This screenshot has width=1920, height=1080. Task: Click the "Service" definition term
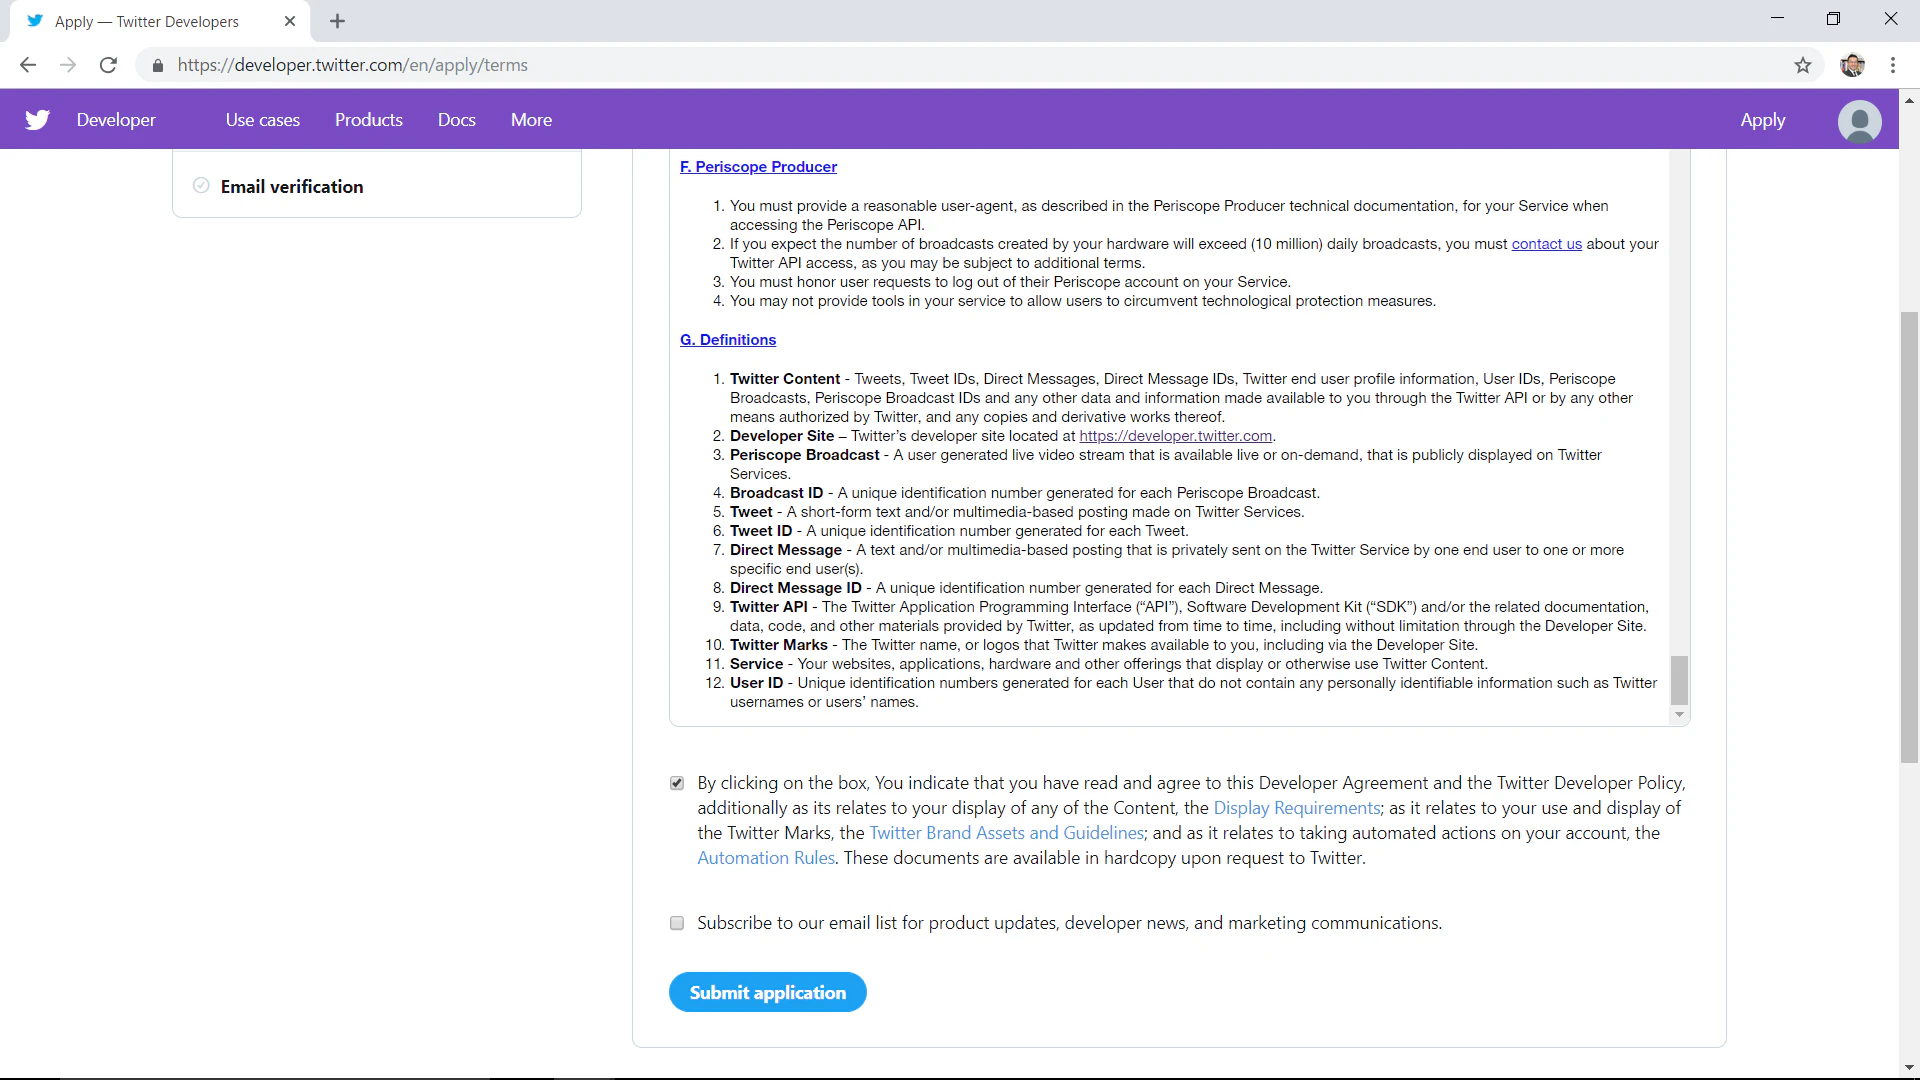[756, 664]
